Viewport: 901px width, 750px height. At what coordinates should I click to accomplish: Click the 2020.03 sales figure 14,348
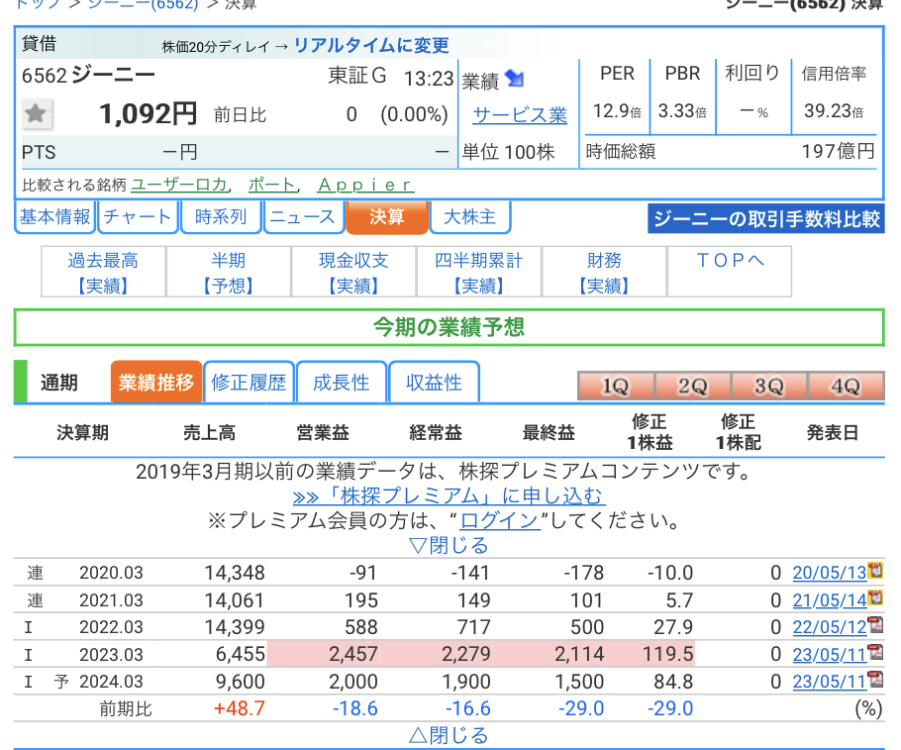point(235,572)
